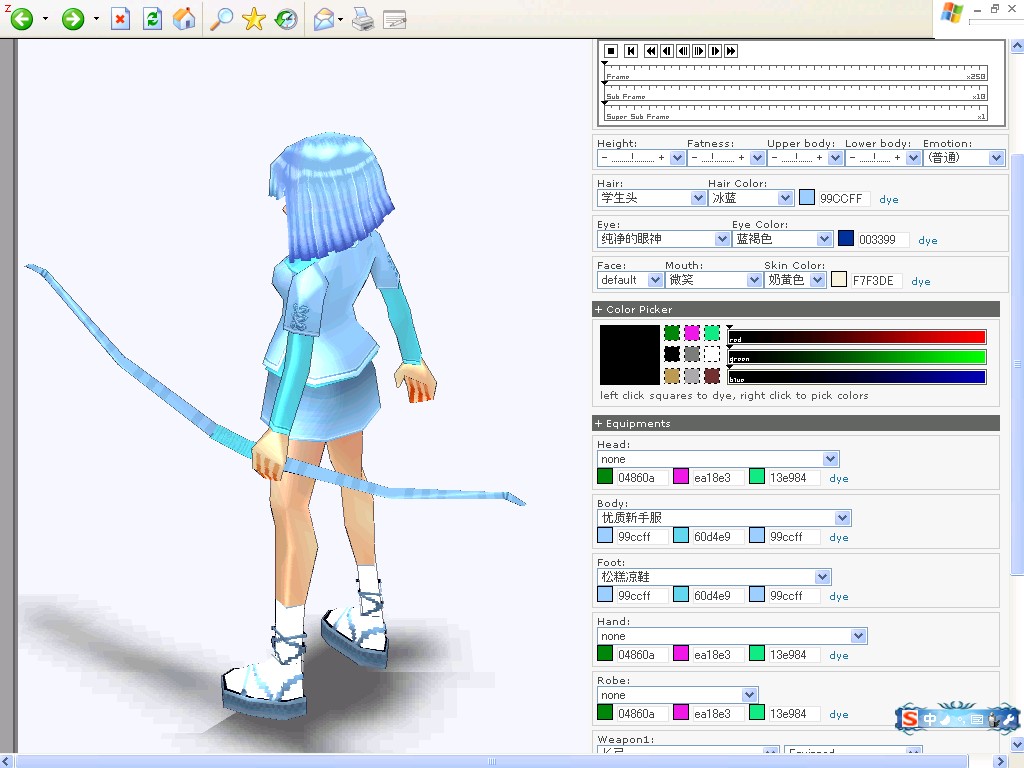Open the Eye style dropdown

pos(664,239)
